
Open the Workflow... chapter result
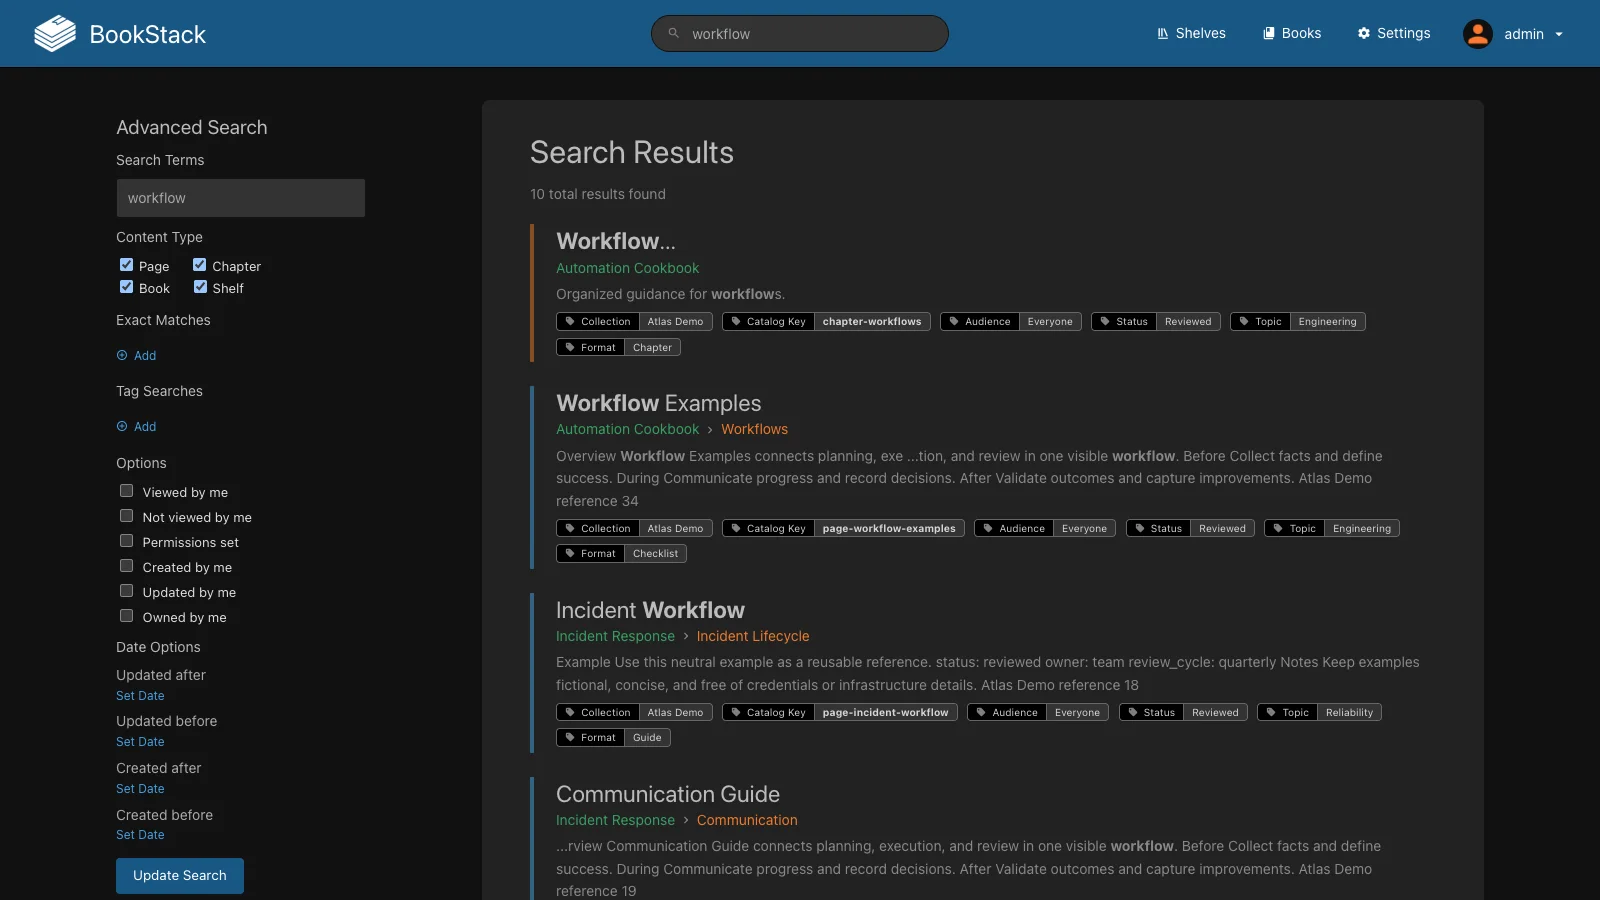[x=616, y=241]
